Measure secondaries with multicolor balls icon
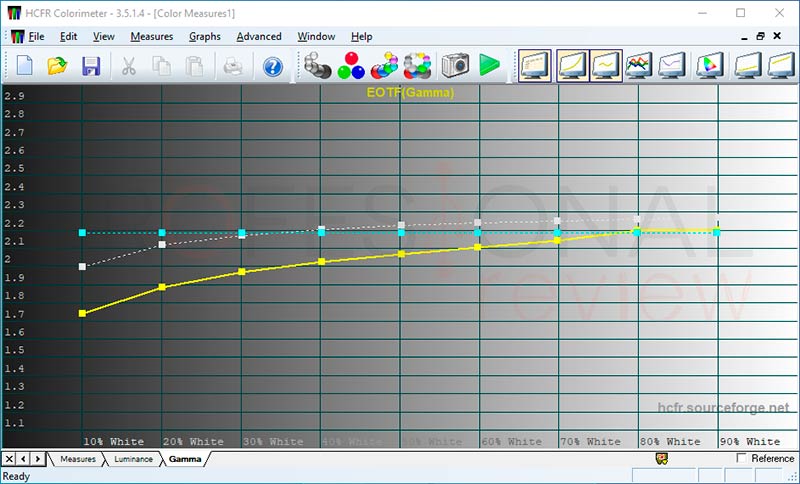The width and height of the screenshot is (800, 484). coord(384,65)
